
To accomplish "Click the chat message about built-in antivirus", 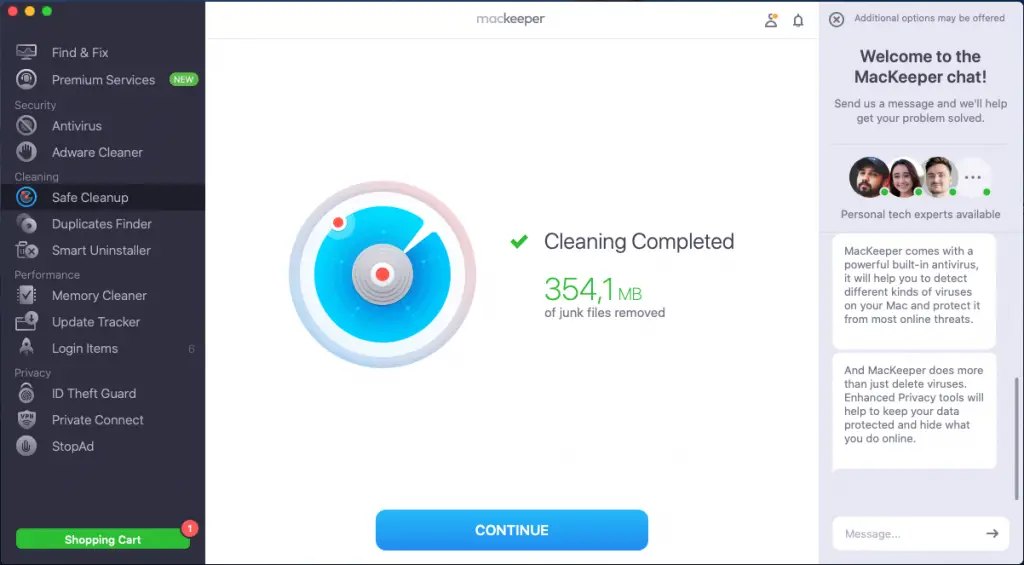I will pyautogui.click(x=914, y=291).
